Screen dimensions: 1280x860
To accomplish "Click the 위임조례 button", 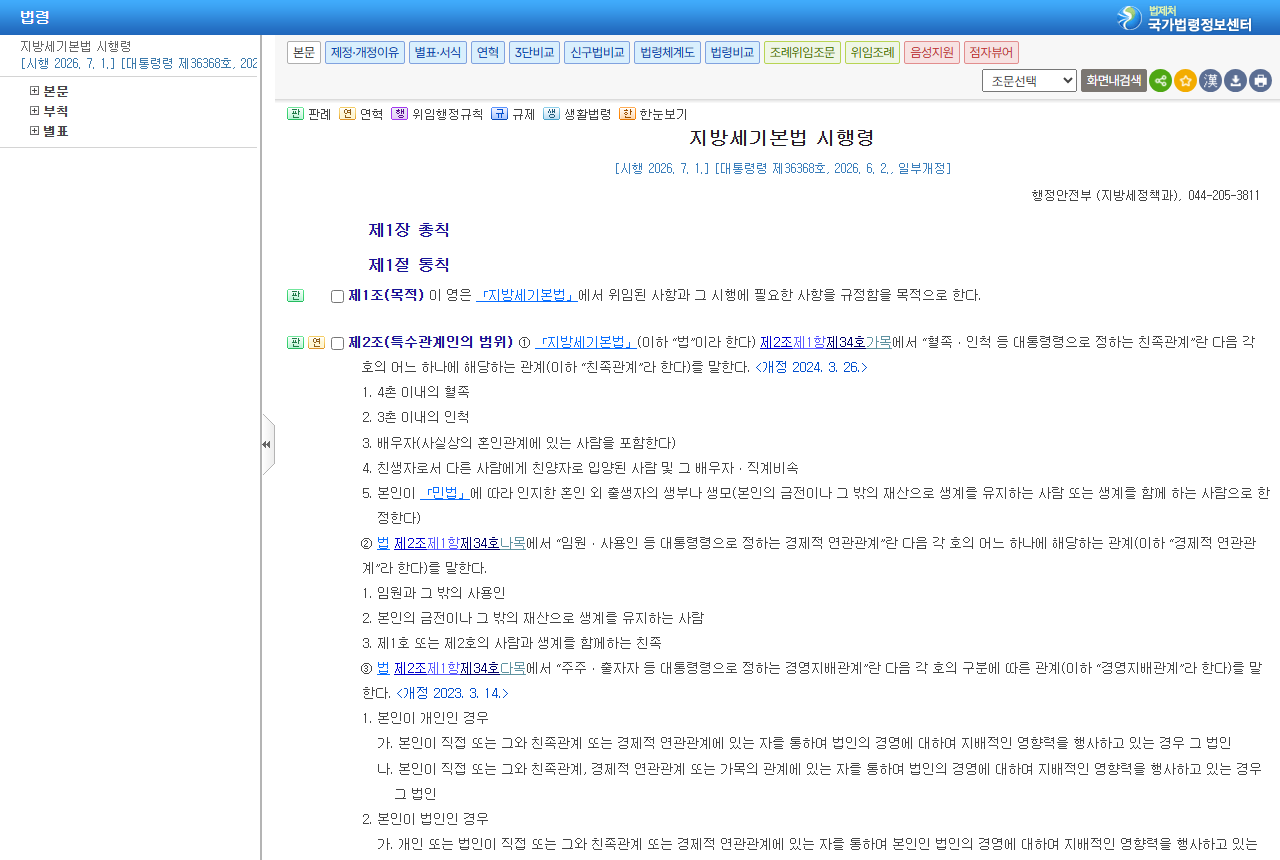I will pos(872,52).
